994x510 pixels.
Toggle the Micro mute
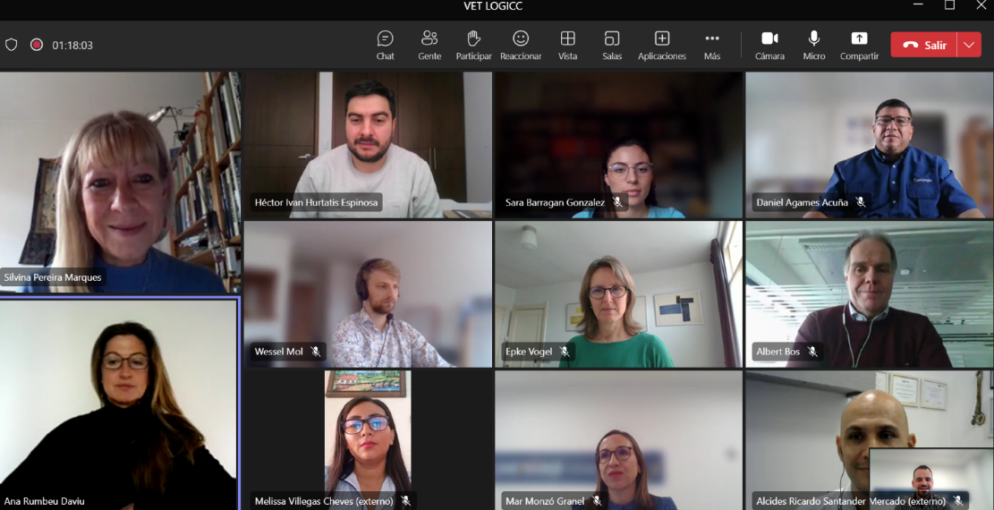point(814,45)
